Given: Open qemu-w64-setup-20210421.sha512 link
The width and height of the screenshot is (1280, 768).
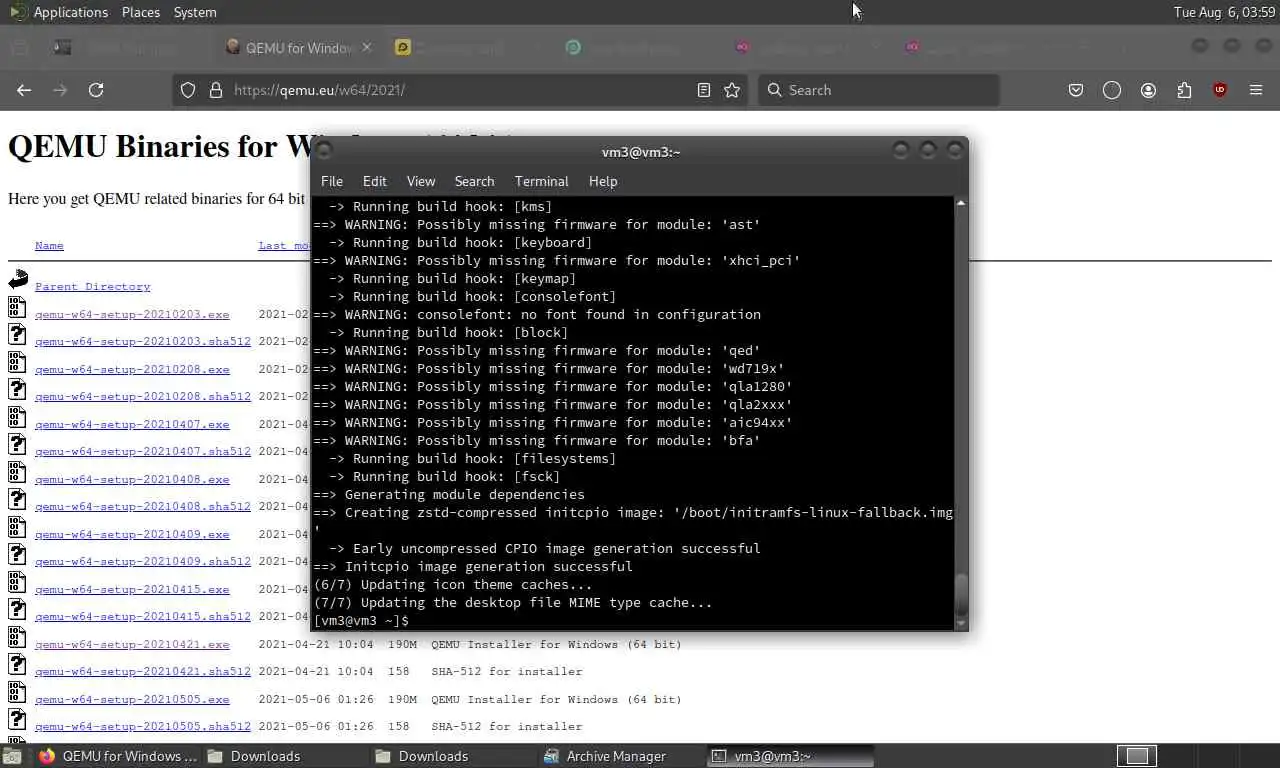Looking at the screenshot, I should (x=143, y=671).
